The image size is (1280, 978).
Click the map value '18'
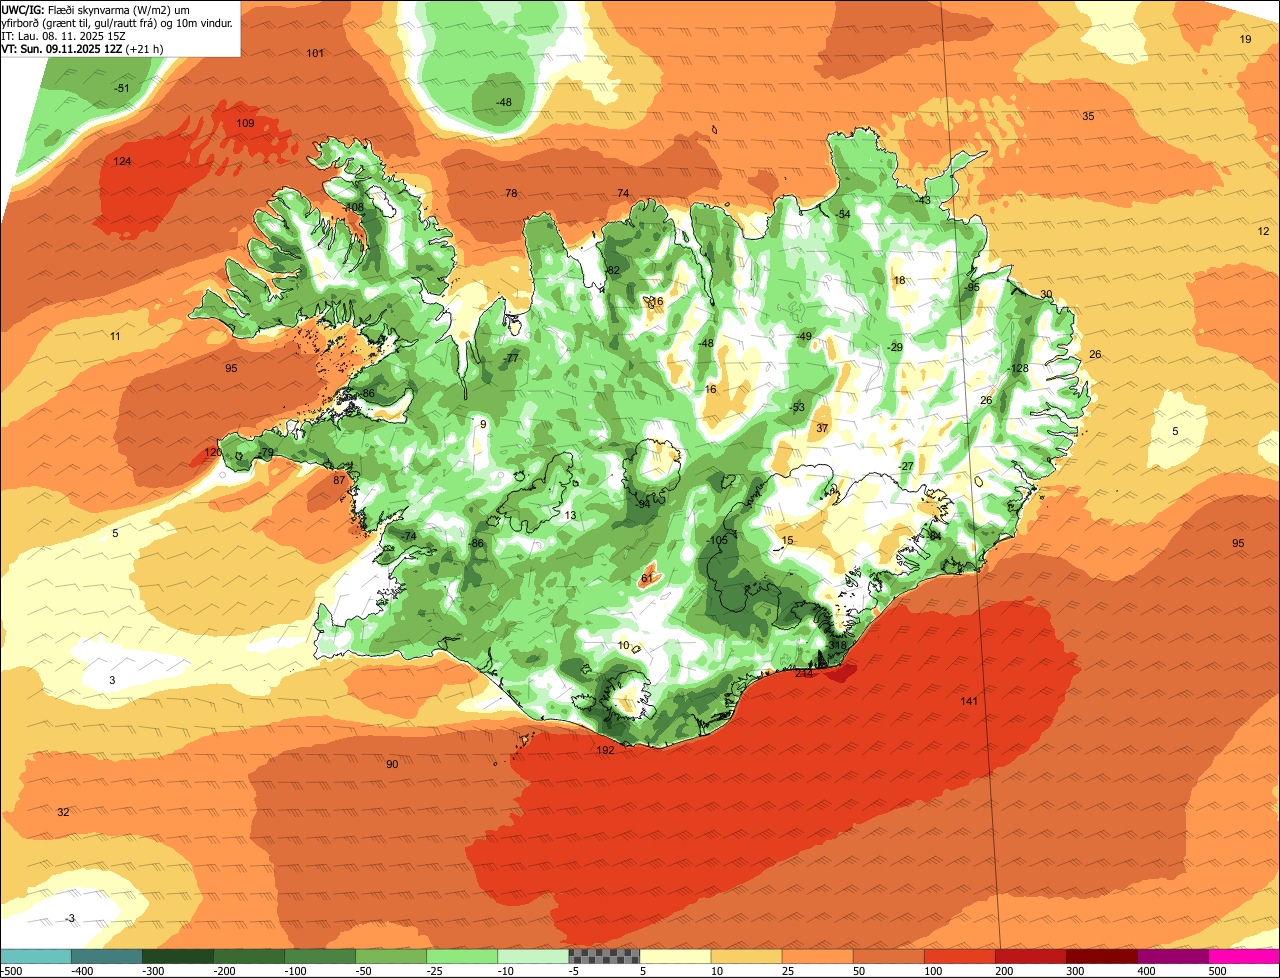click(899, 280)
